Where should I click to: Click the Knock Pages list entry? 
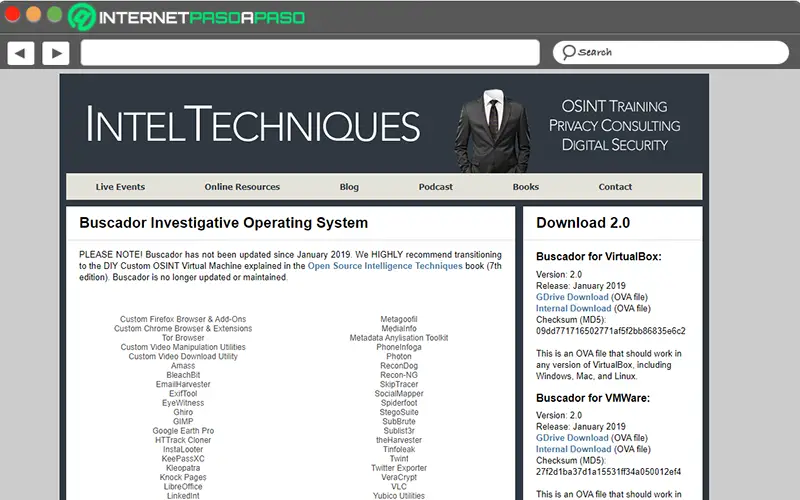[183, 477]
